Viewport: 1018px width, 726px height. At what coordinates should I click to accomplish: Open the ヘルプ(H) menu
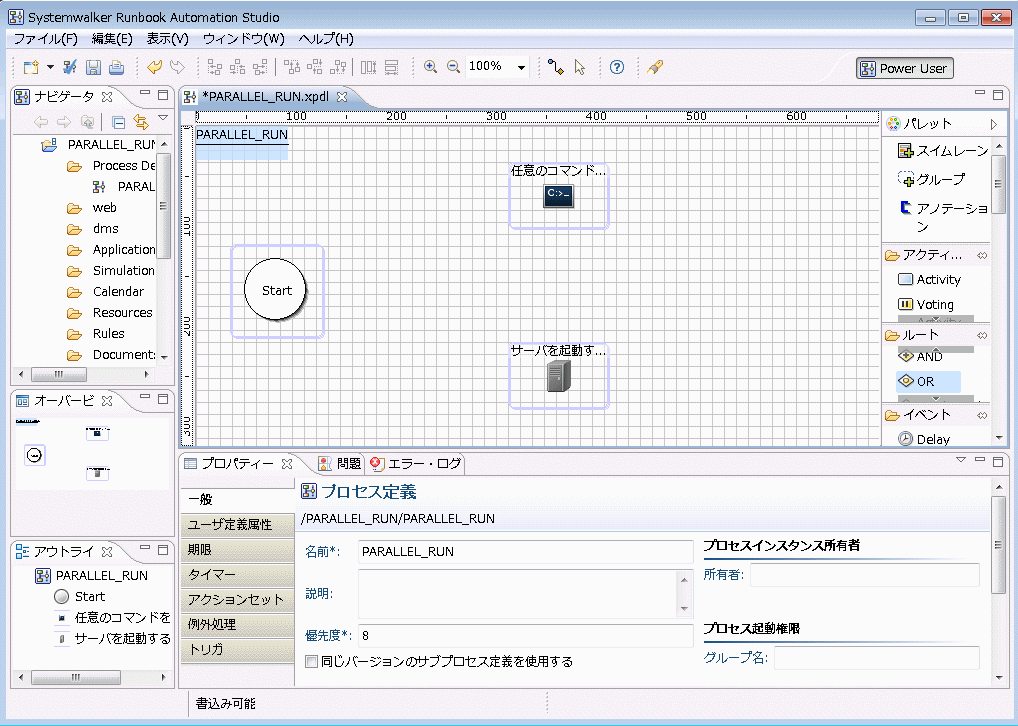pyautogui.click(x=326, y=39)
